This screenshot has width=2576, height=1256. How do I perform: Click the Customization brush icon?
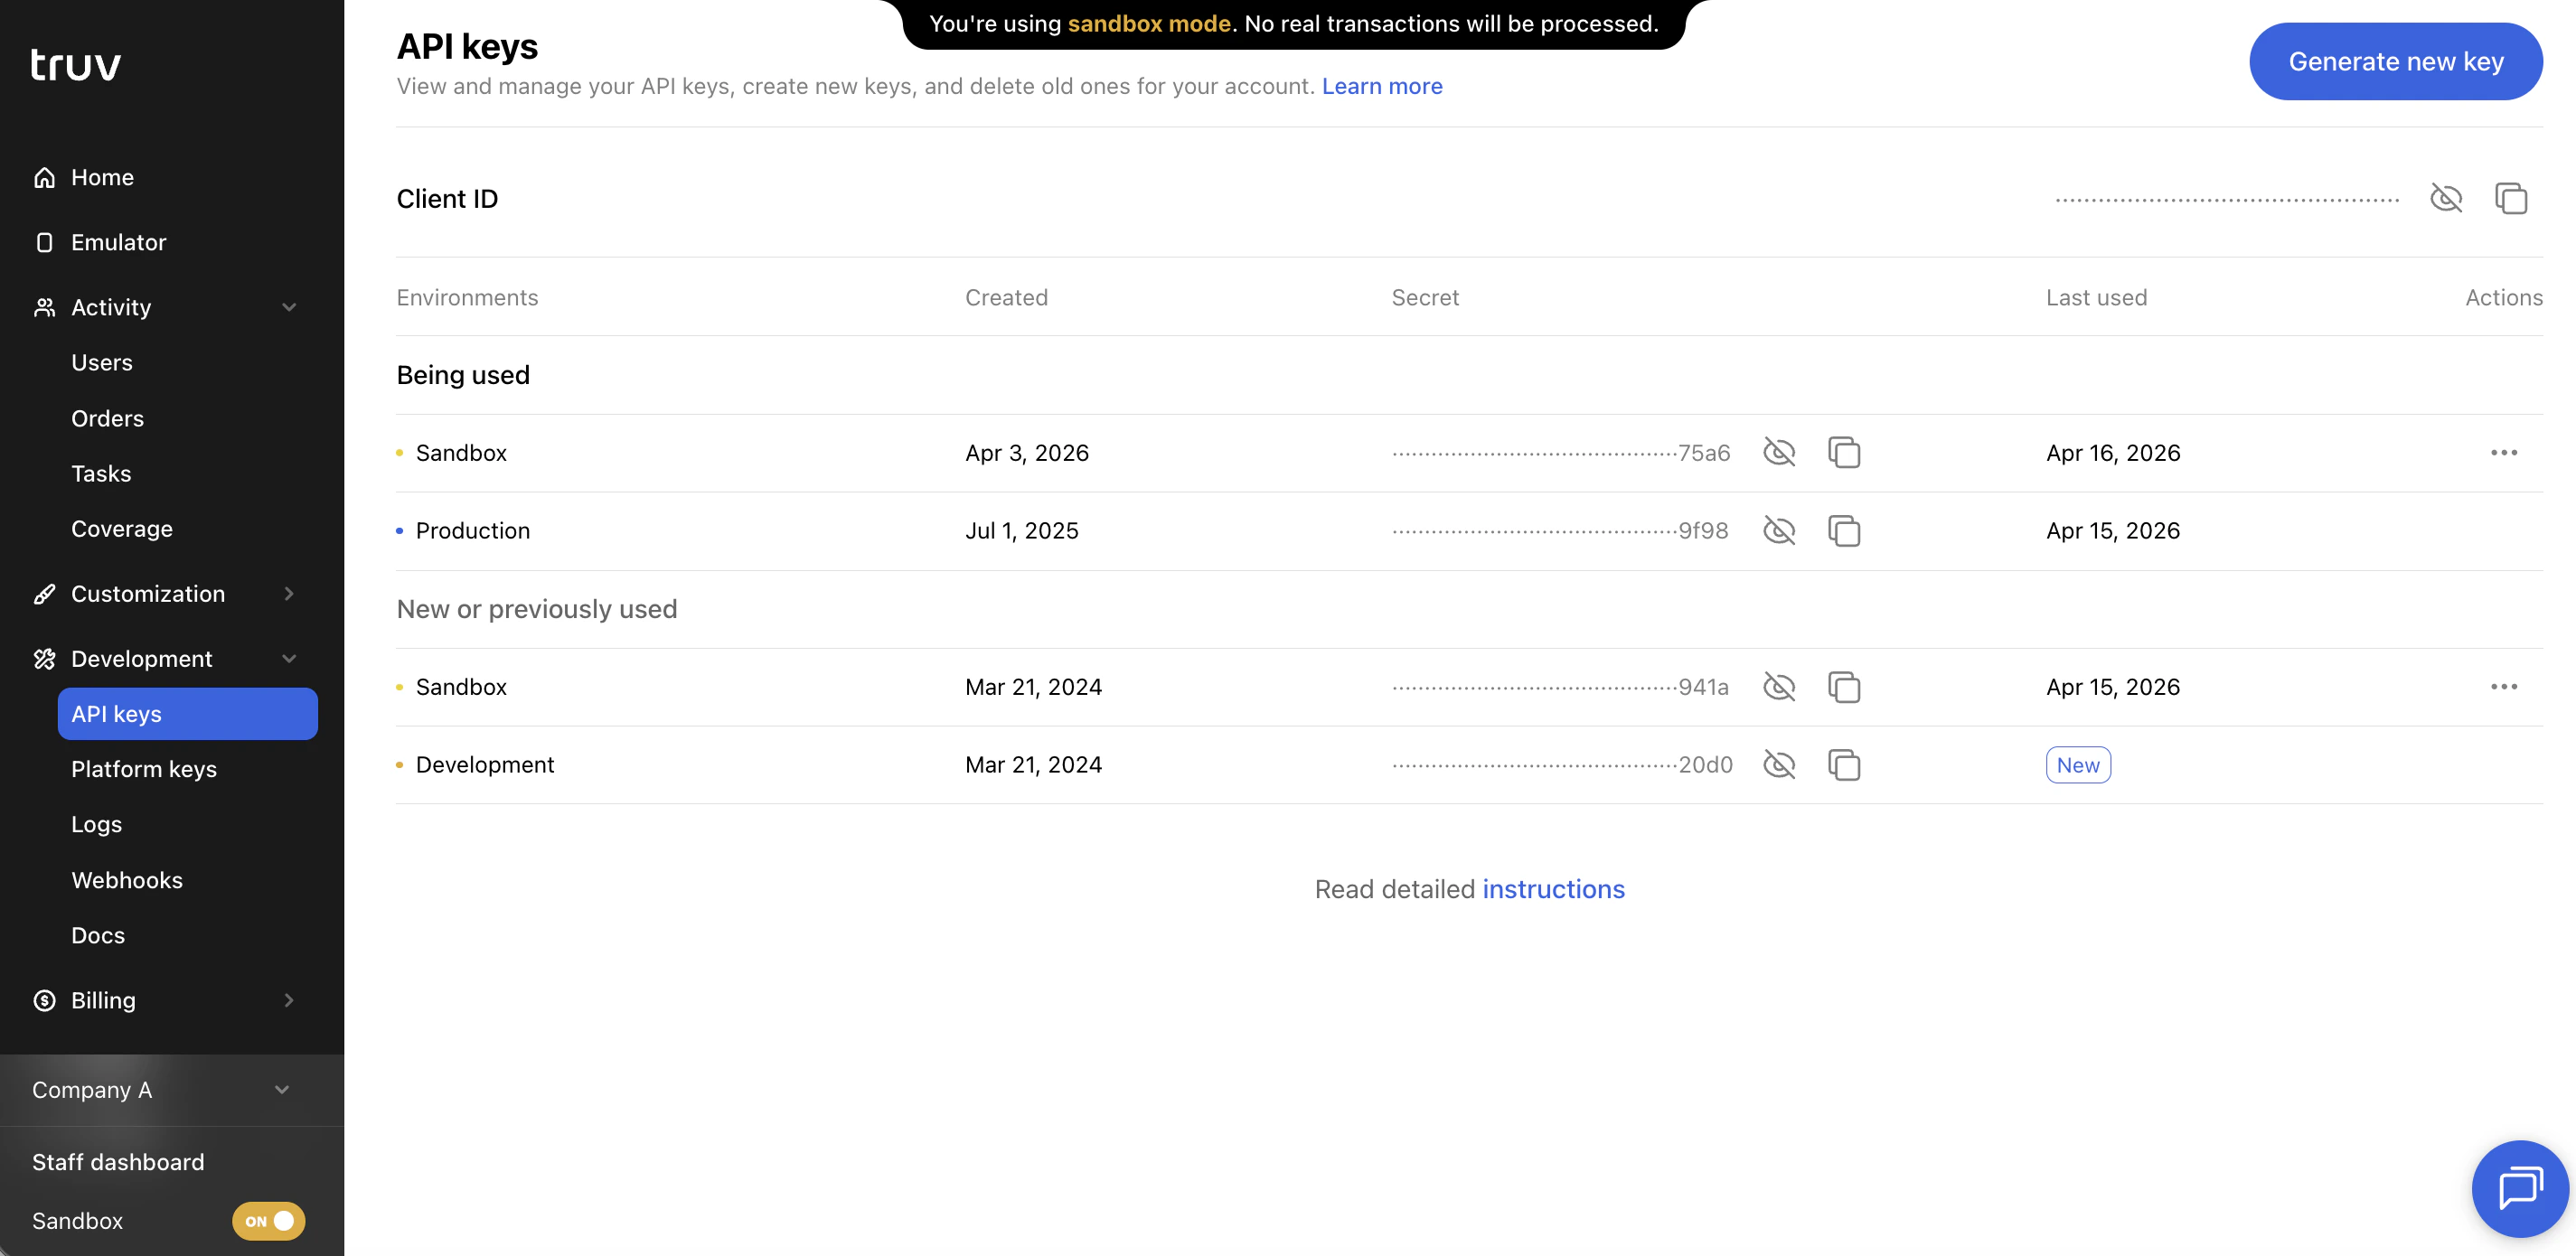pos(44,593)
